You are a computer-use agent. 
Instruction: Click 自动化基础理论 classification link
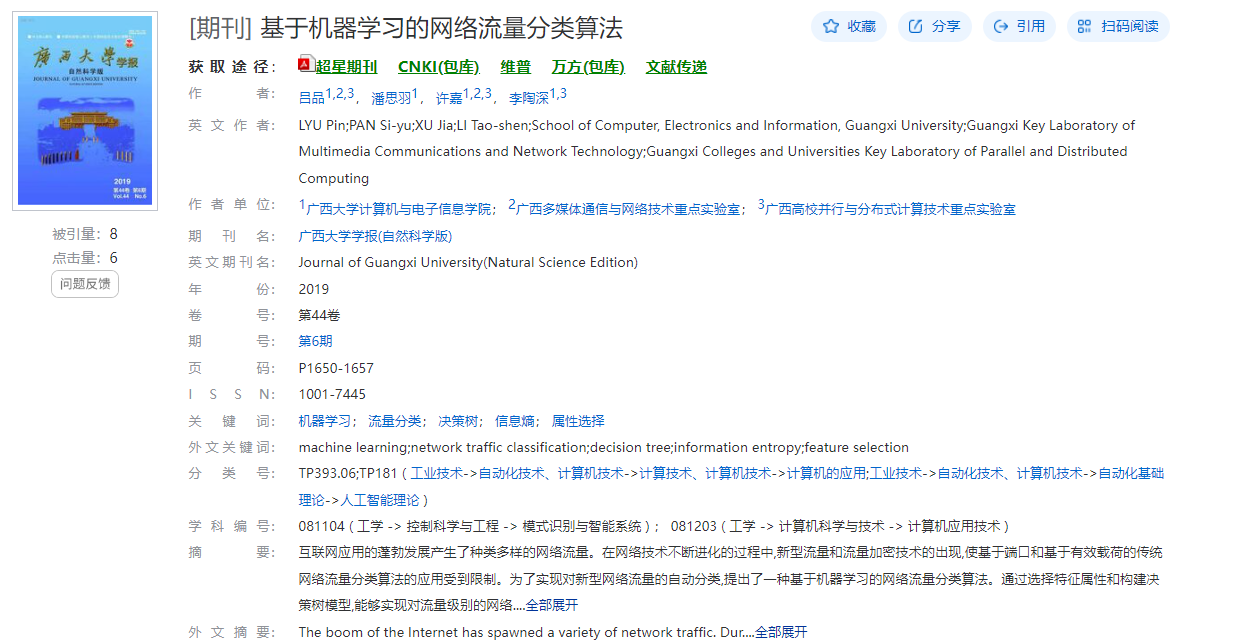(1131, 473)
